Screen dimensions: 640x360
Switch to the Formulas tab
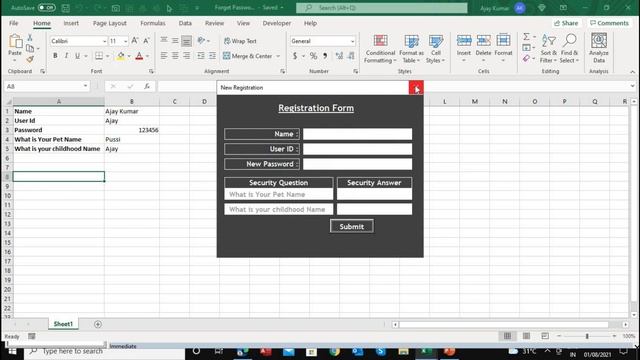click(153, 23)
